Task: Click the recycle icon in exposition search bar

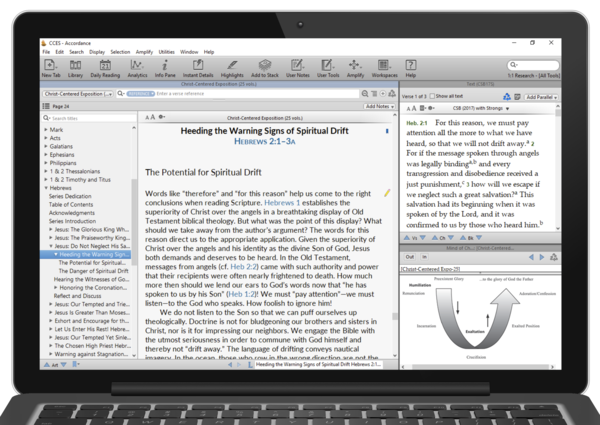Action: [x=392, y=94]
